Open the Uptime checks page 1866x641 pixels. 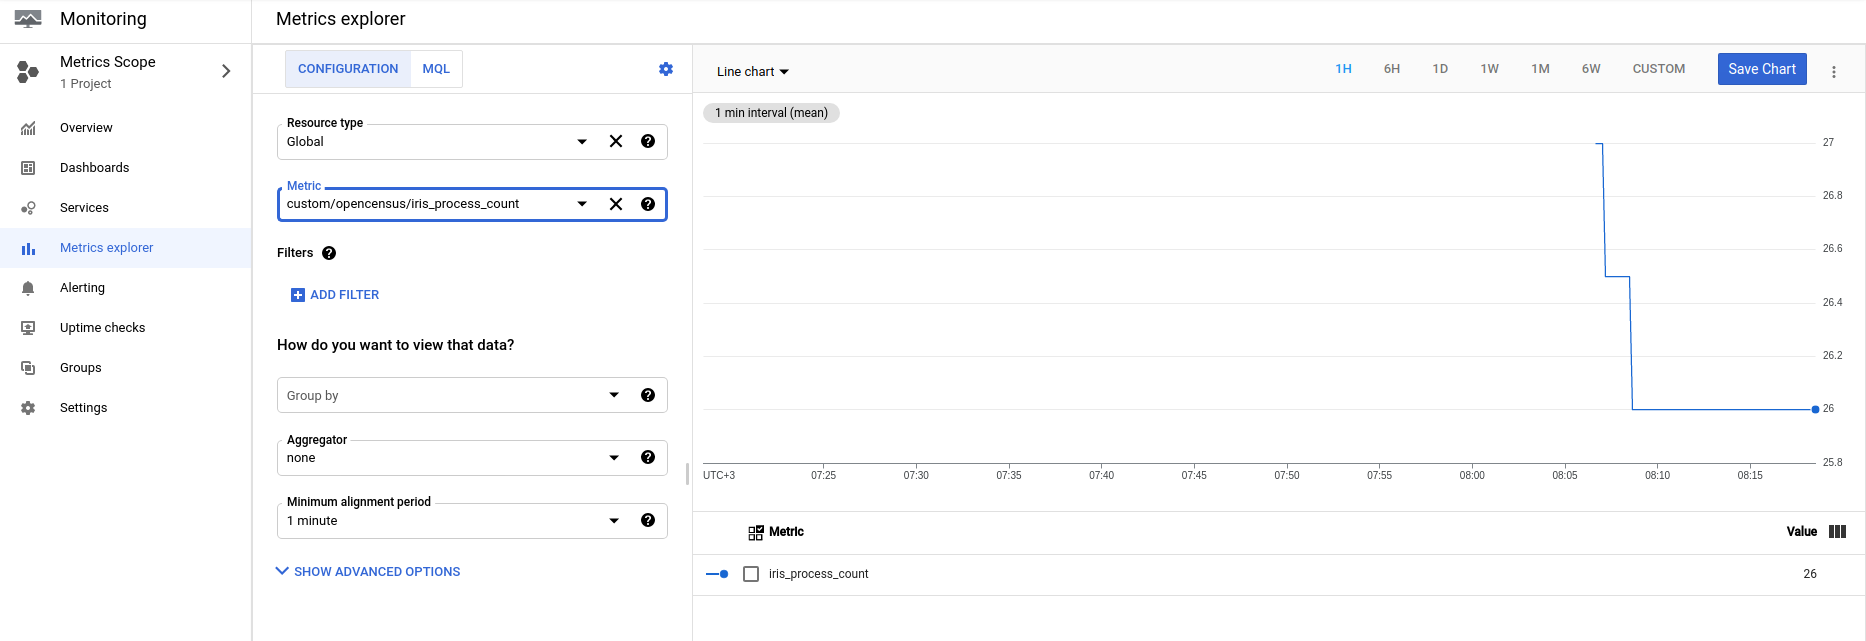pos(102,328)
